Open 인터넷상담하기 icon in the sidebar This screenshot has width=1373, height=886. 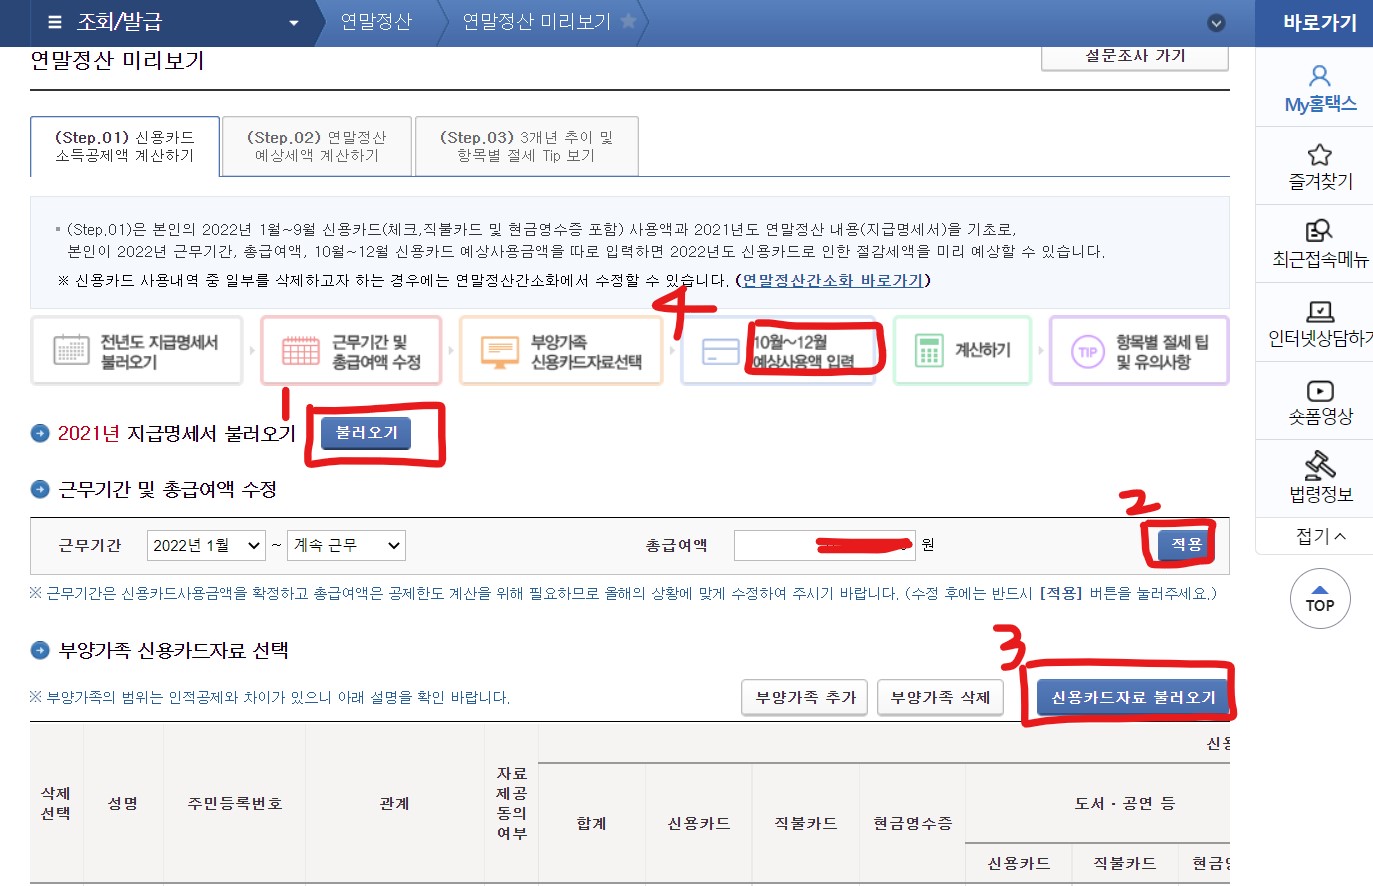point(1320,311)
